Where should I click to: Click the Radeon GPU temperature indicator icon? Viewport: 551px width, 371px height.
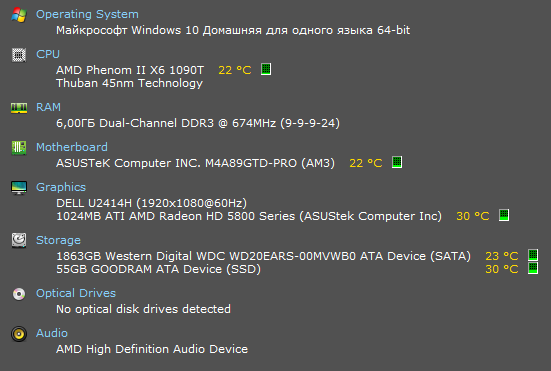pyautogui.click(x=504, y=215)
